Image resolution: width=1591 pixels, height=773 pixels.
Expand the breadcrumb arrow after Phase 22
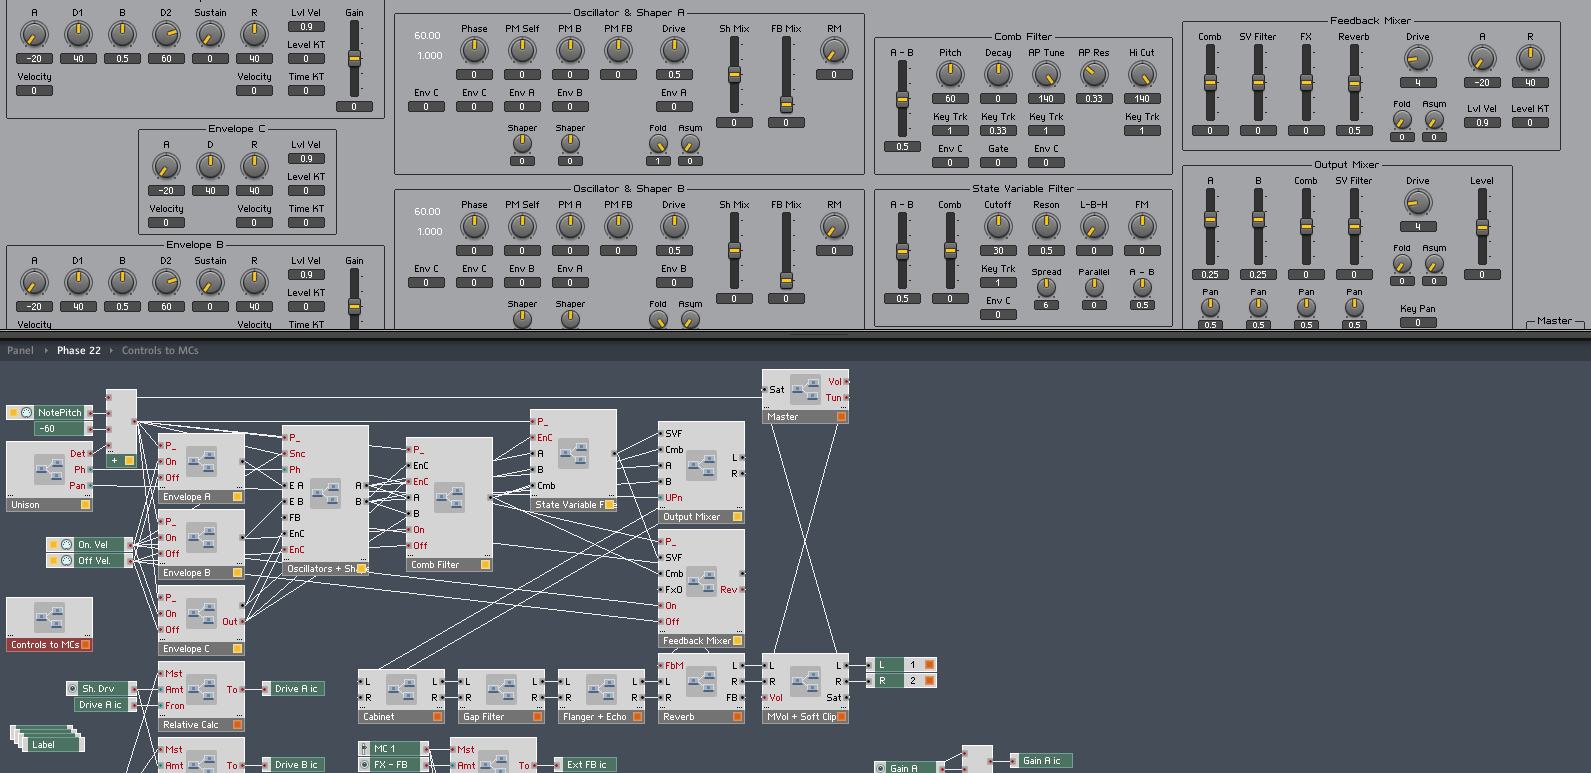(x=111, y=350)
